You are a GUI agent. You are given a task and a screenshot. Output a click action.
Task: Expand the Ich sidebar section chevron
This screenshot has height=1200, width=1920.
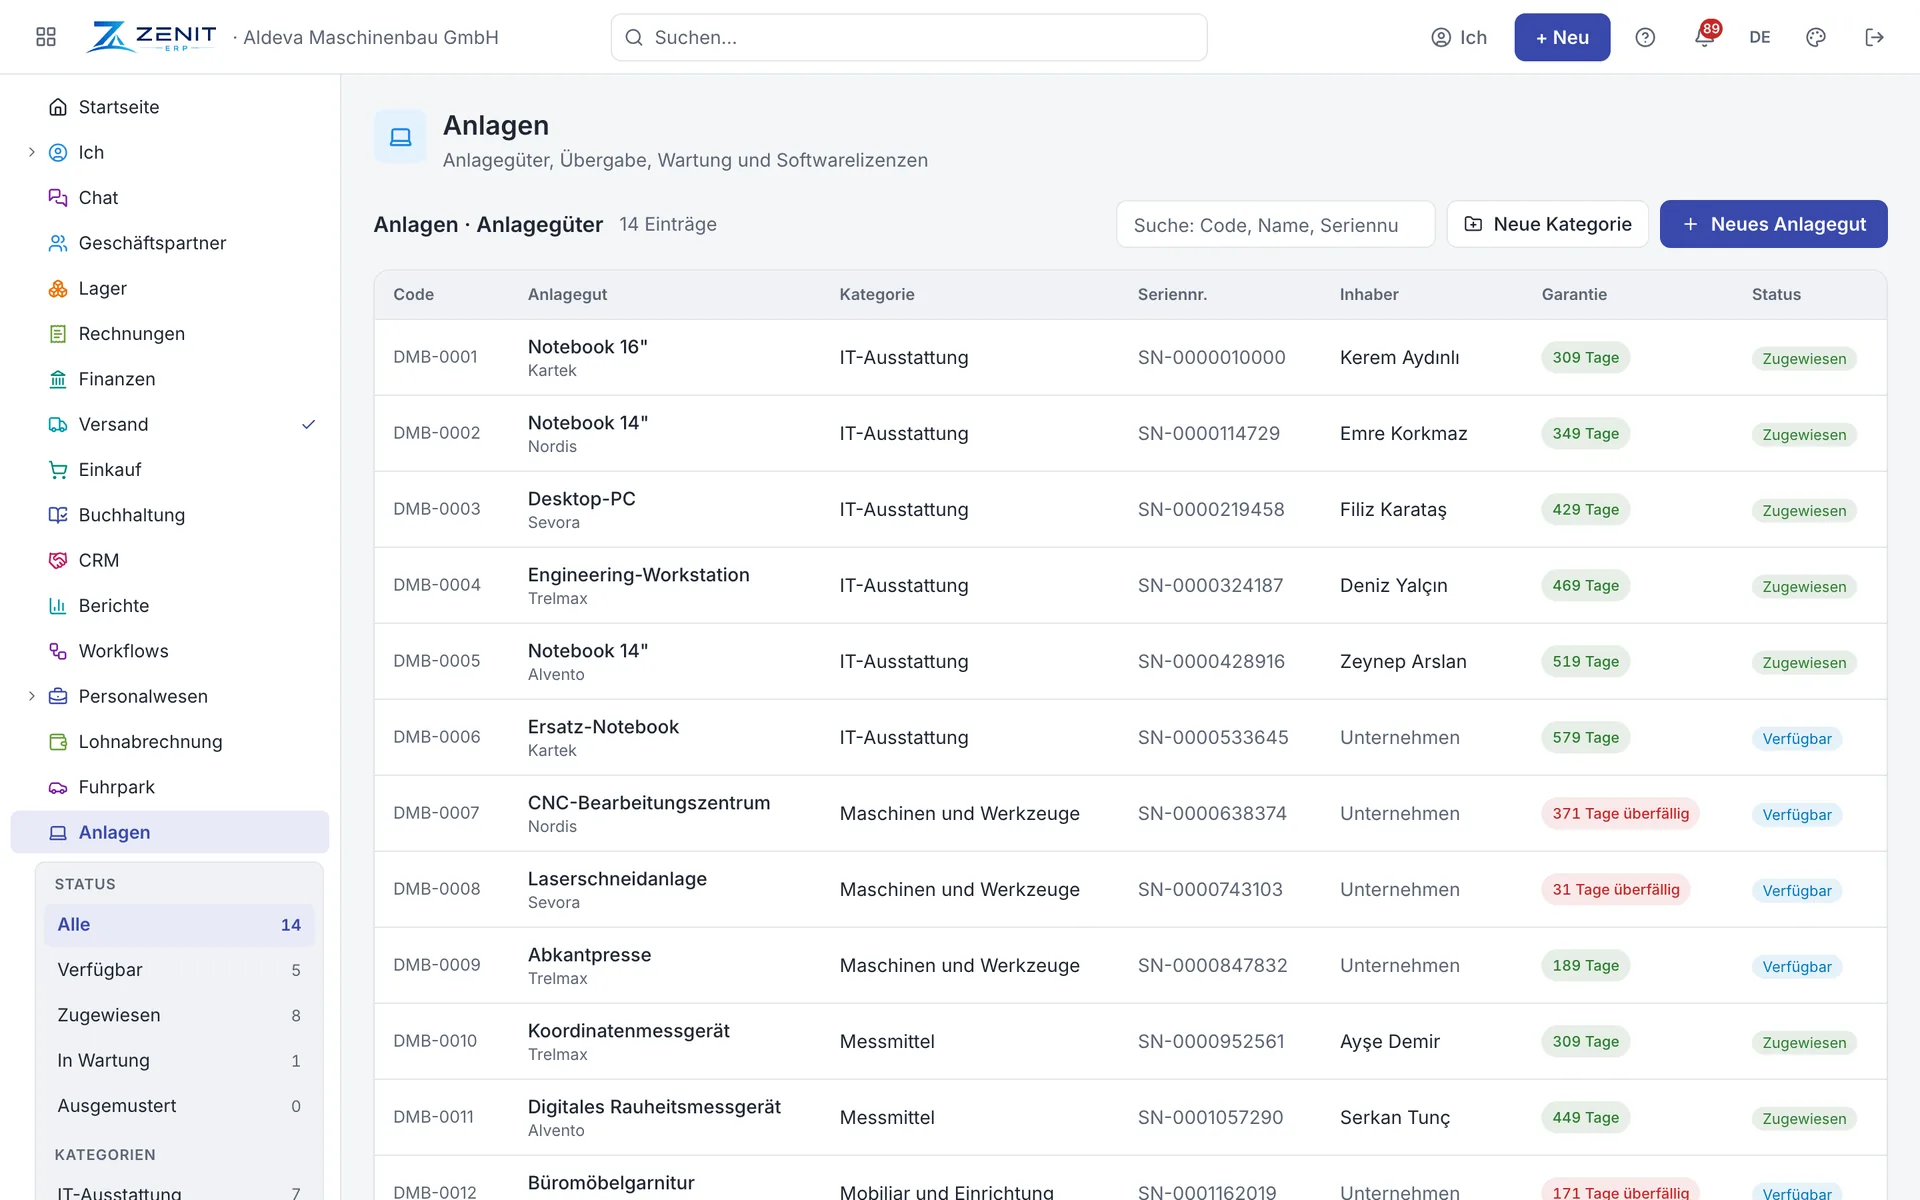pyautogui.click(x=32, y=152)
